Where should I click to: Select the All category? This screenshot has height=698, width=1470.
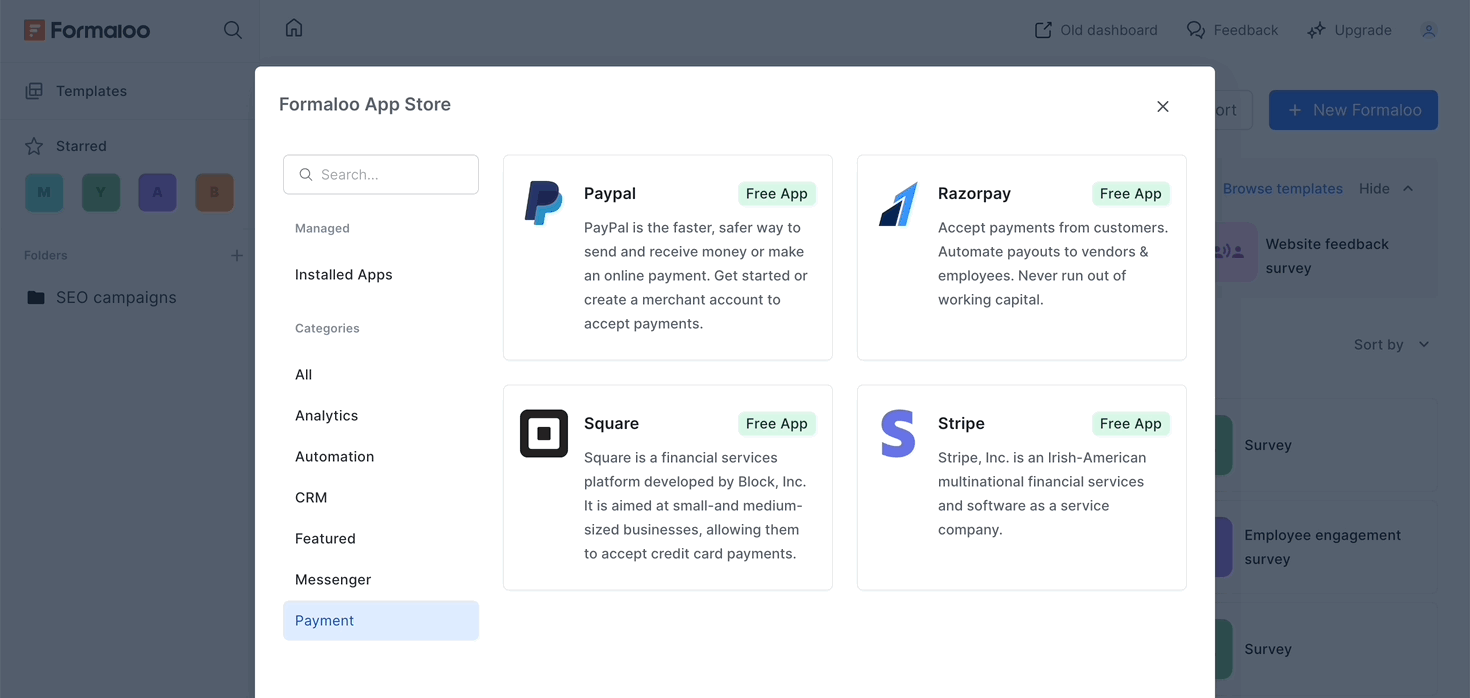pos(304,374)
